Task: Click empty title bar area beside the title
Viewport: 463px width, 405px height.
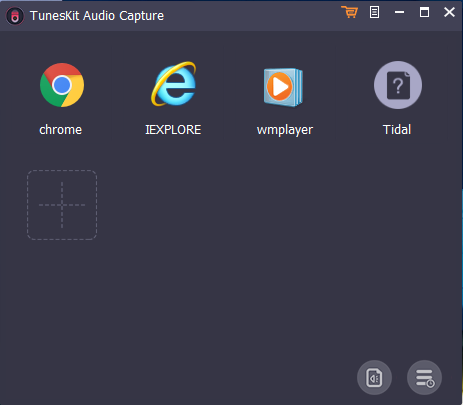Action: 250,16
